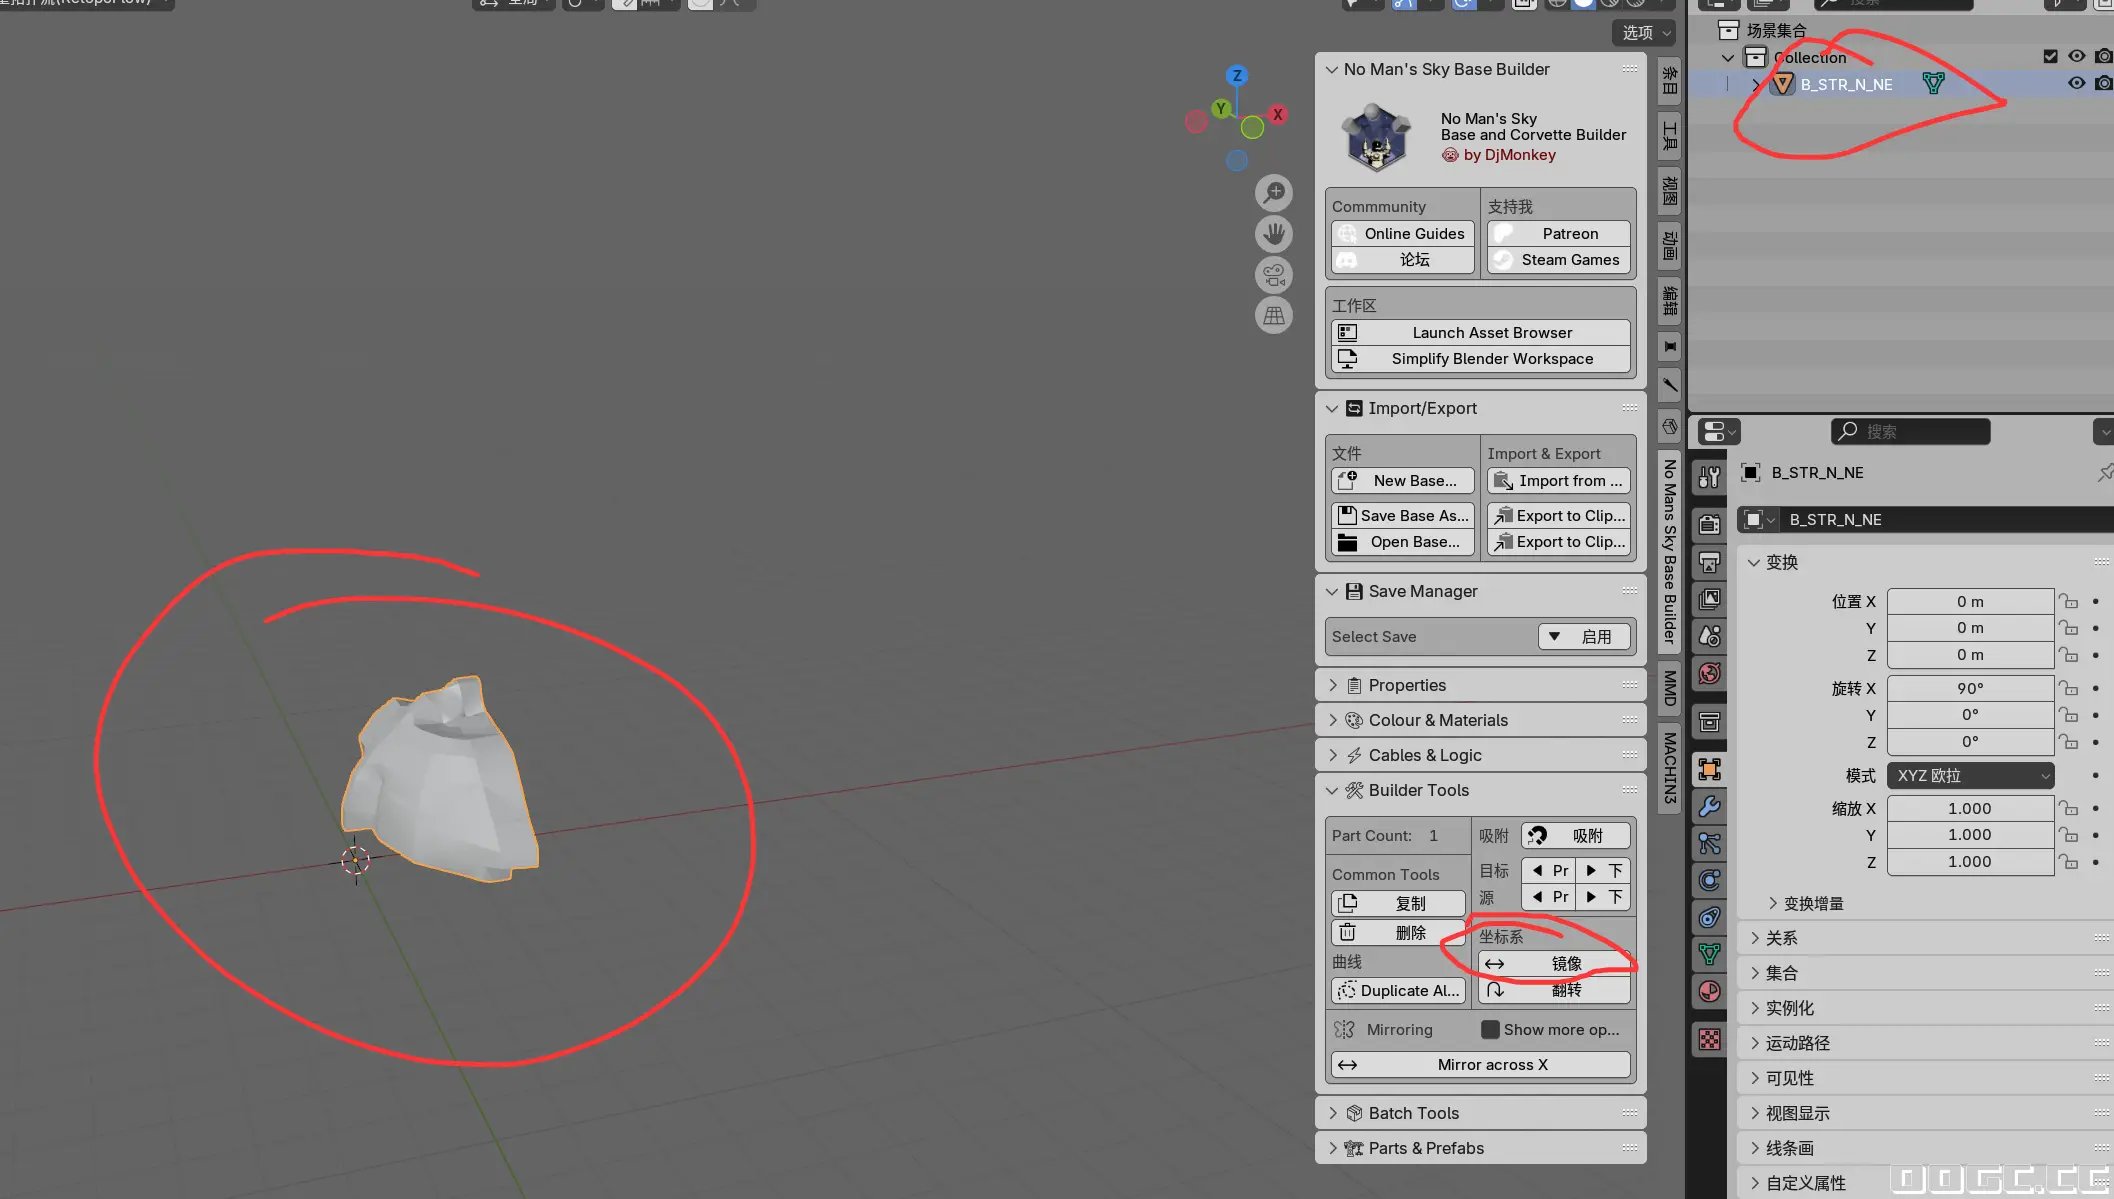
Task: Click the 镜像 mirror button
Action: 1554,964
